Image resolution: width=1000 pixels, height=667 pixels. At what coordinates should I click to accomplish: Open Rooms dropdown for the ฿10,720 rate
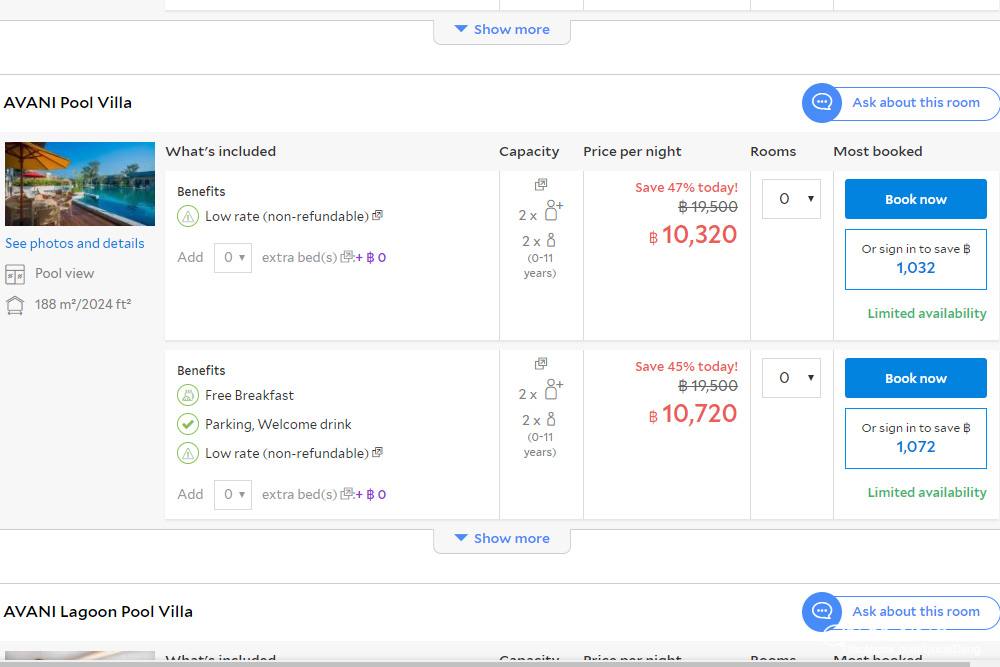(791, 378)
